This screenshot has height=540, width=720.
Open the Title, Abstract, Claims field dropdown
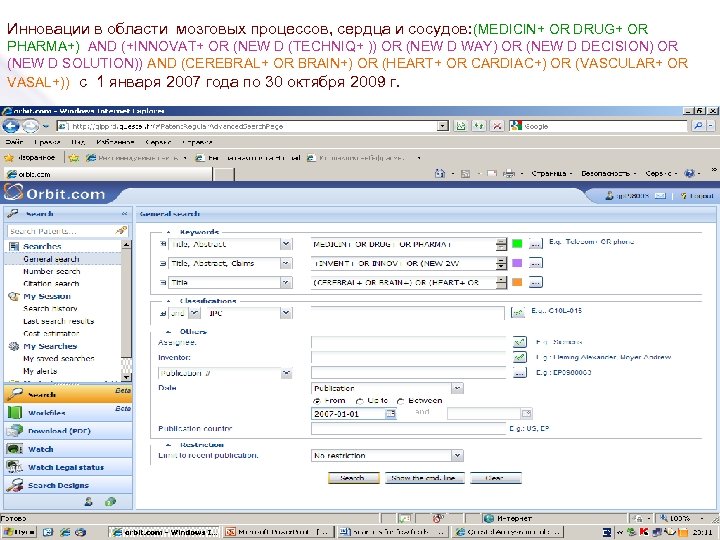click(286, 263)
